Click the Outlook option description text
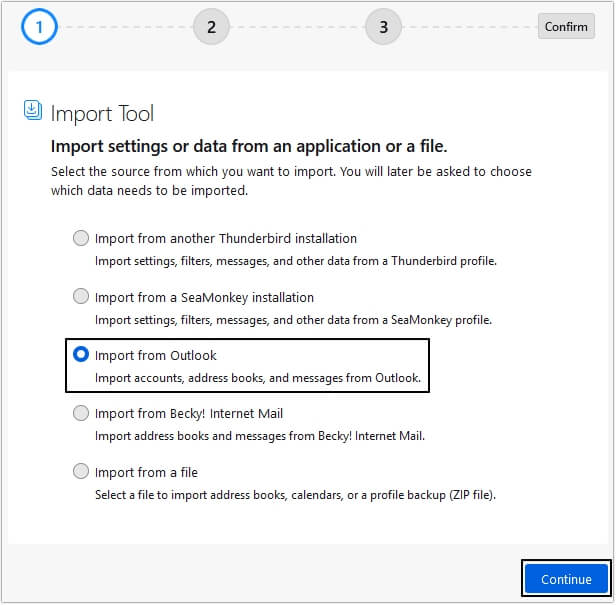This screenshot has height=605, width=616. (258, 379)
